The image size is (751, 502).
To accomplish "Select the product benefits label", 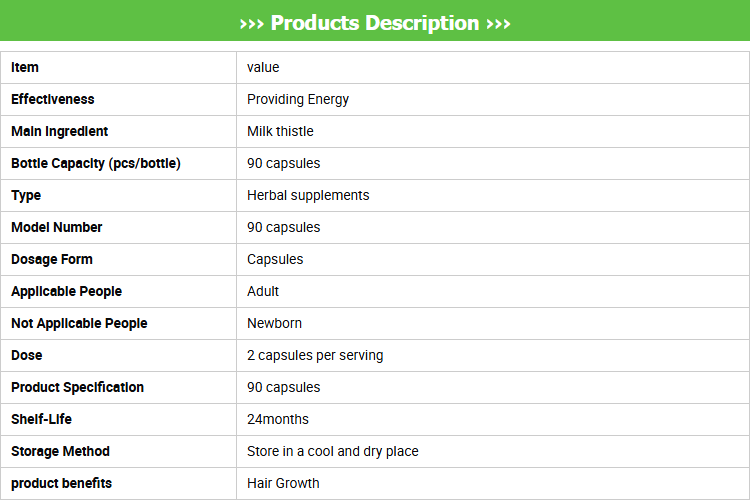I will coord(61,483).
